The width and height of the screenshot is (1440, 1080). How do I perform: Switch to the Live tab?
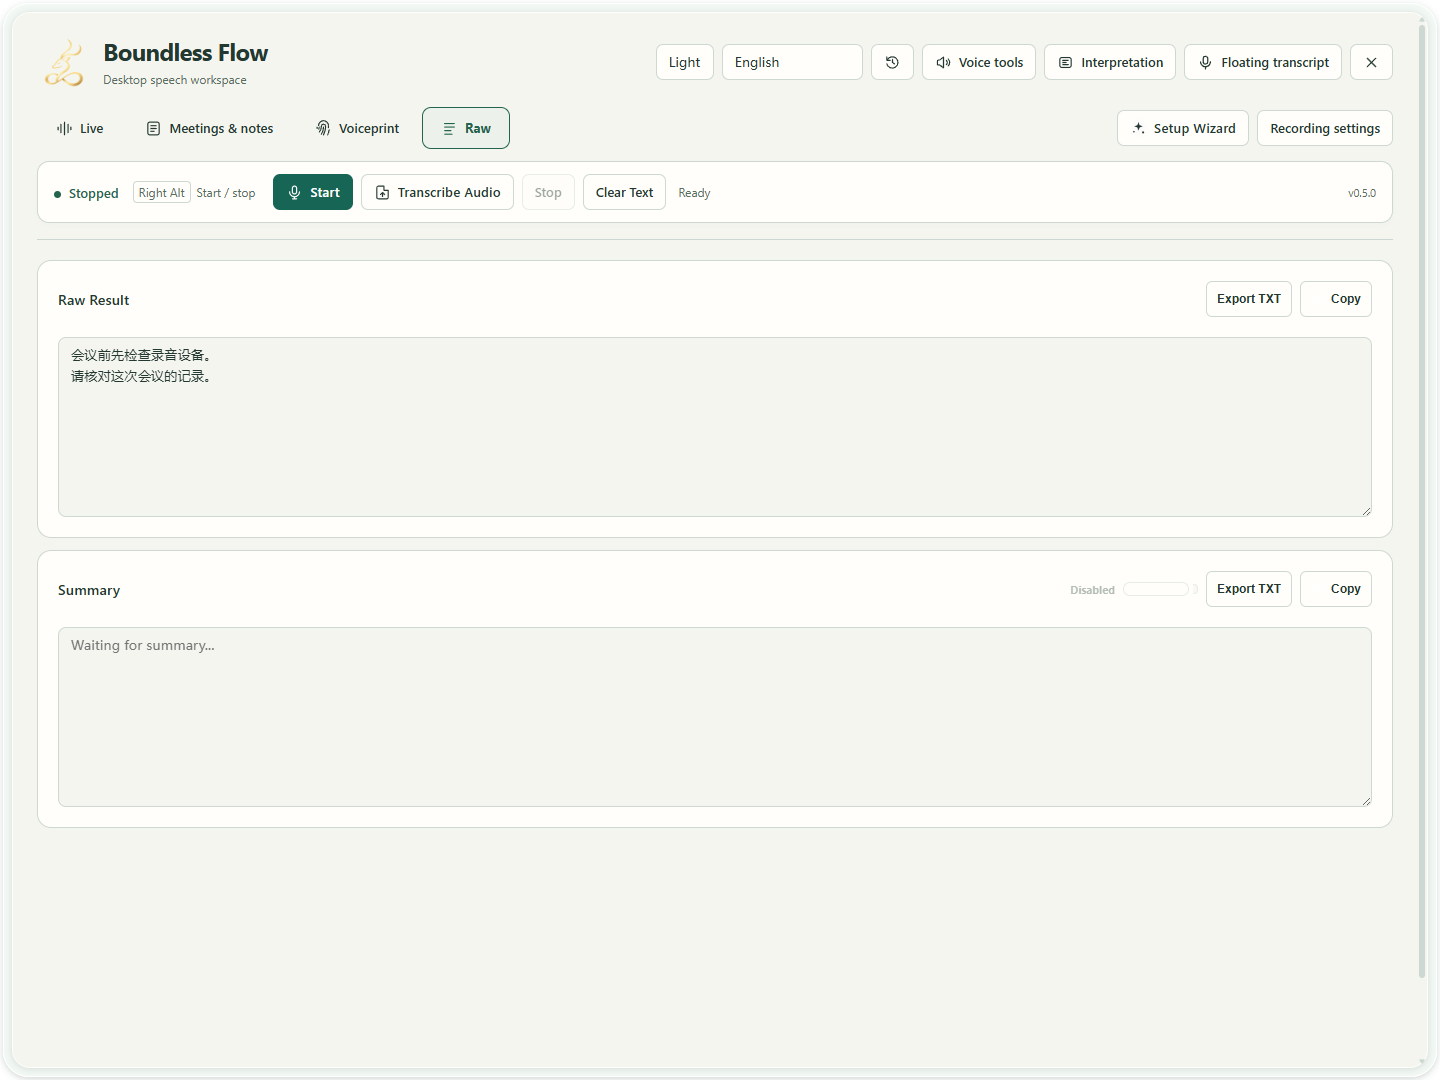pos(80,128)
